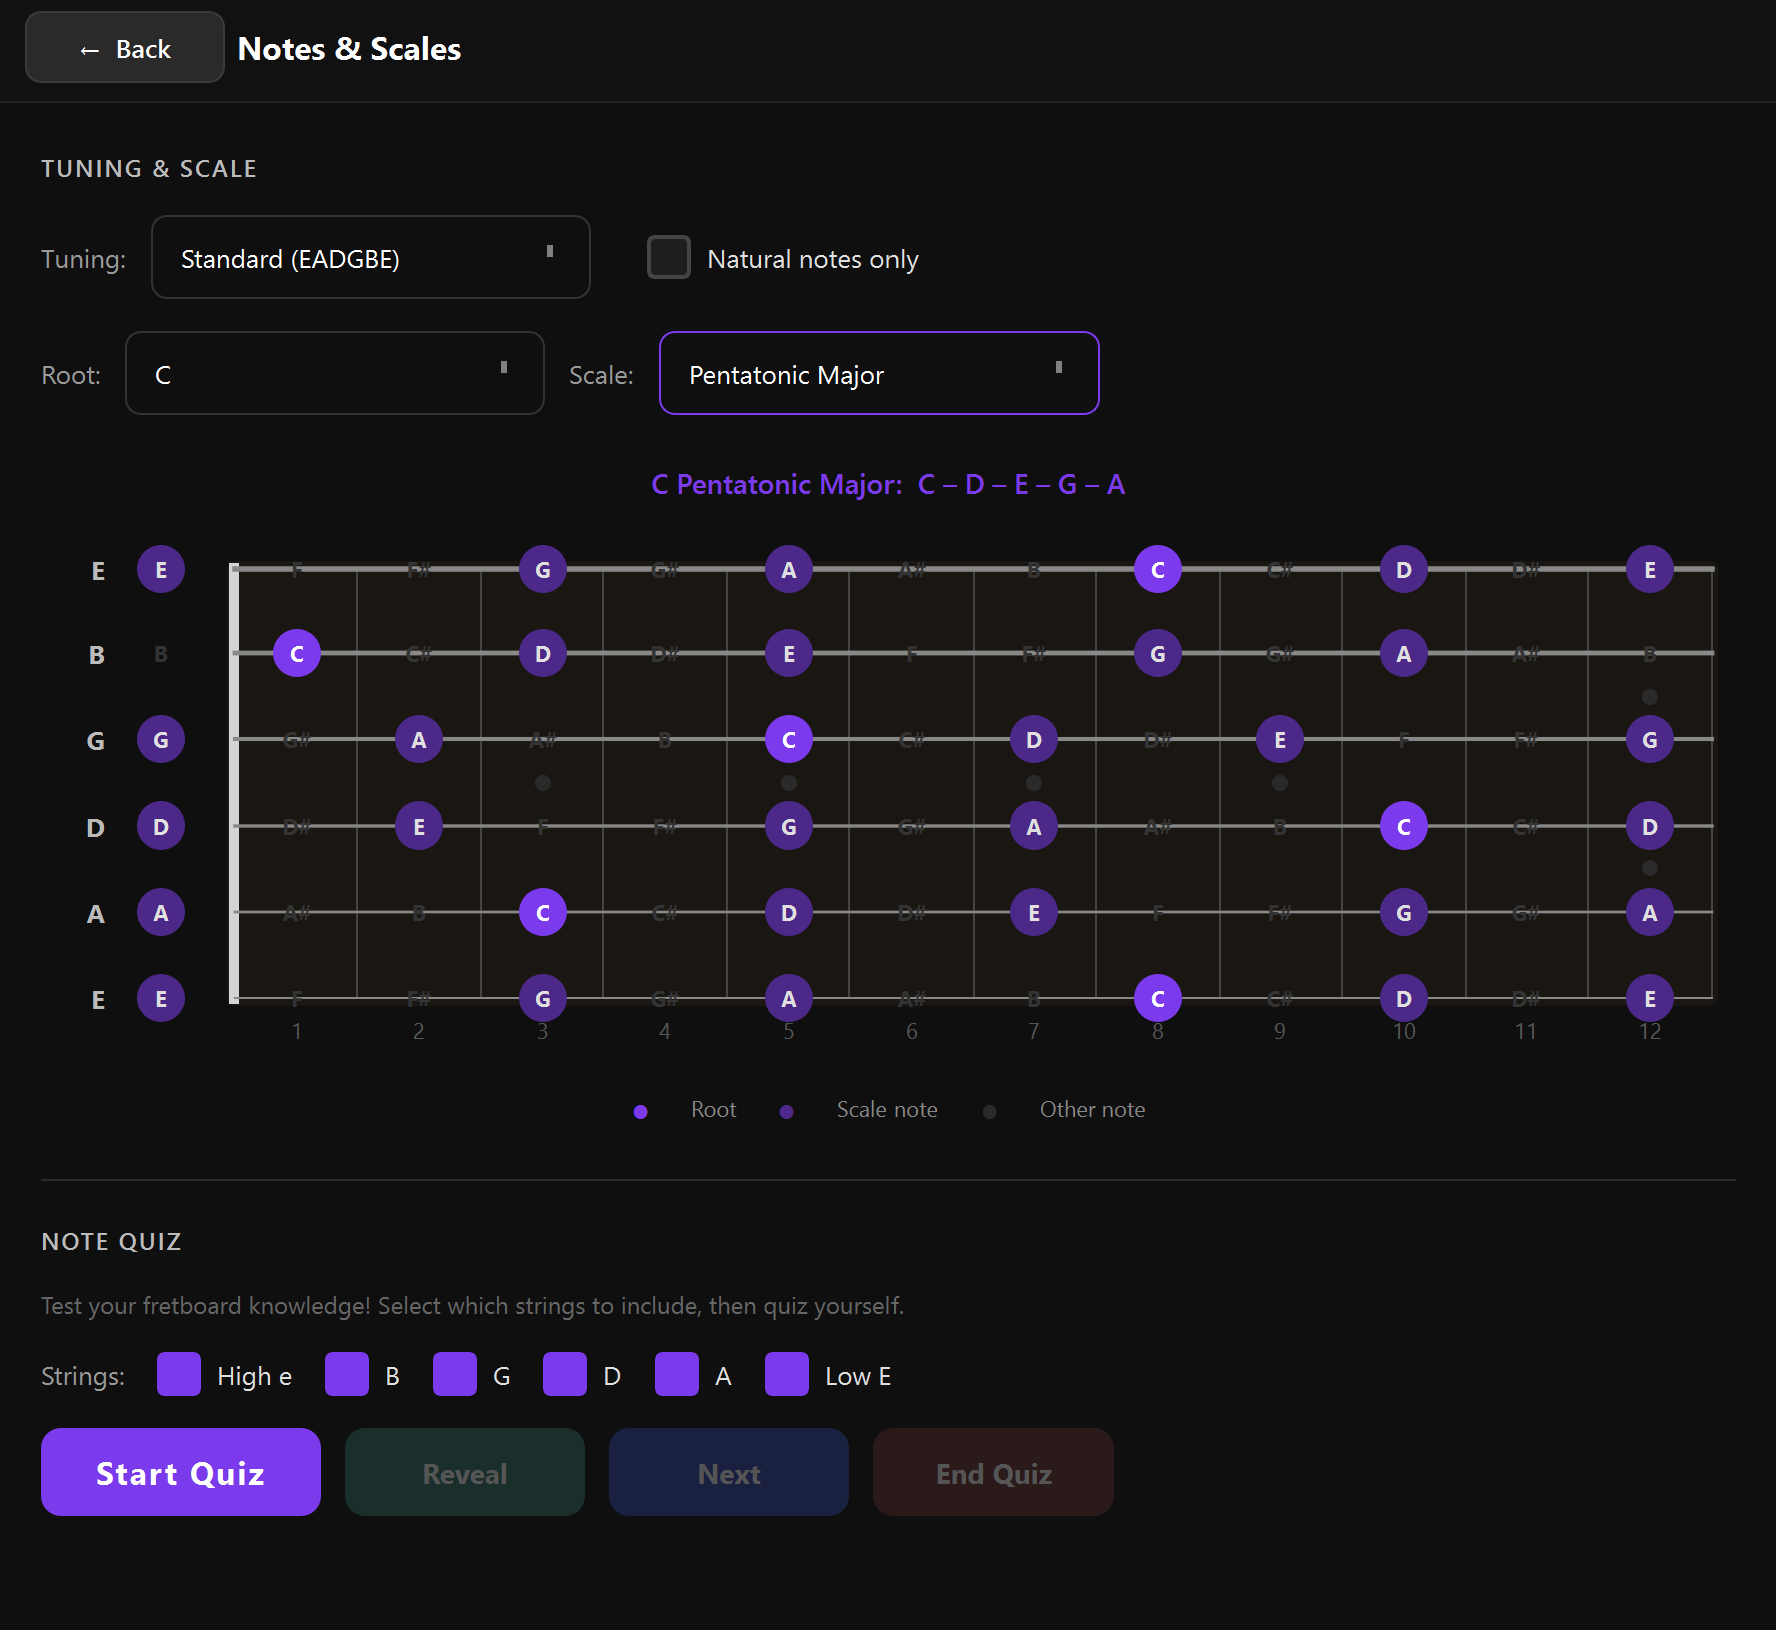This screenshot has height=1630, width=1776.
Task: Select A note on high E string fret 5
Action: 788,570
